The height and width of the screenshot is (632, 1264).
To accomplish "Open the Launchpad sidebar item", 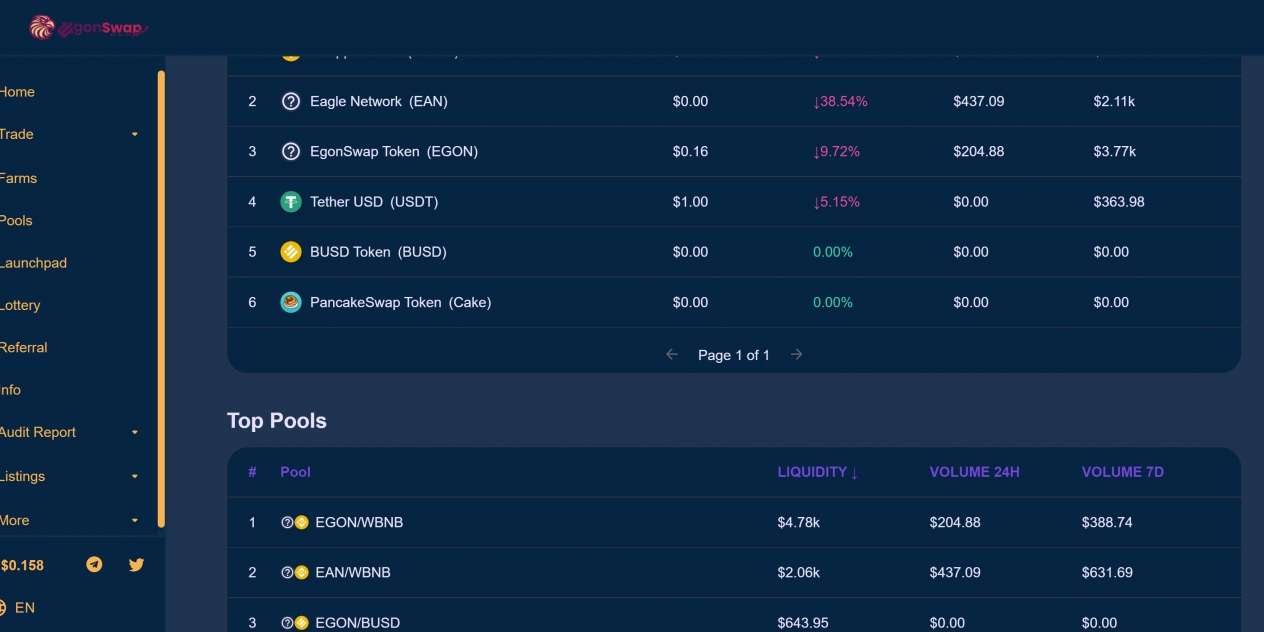I will click(33, 263).
